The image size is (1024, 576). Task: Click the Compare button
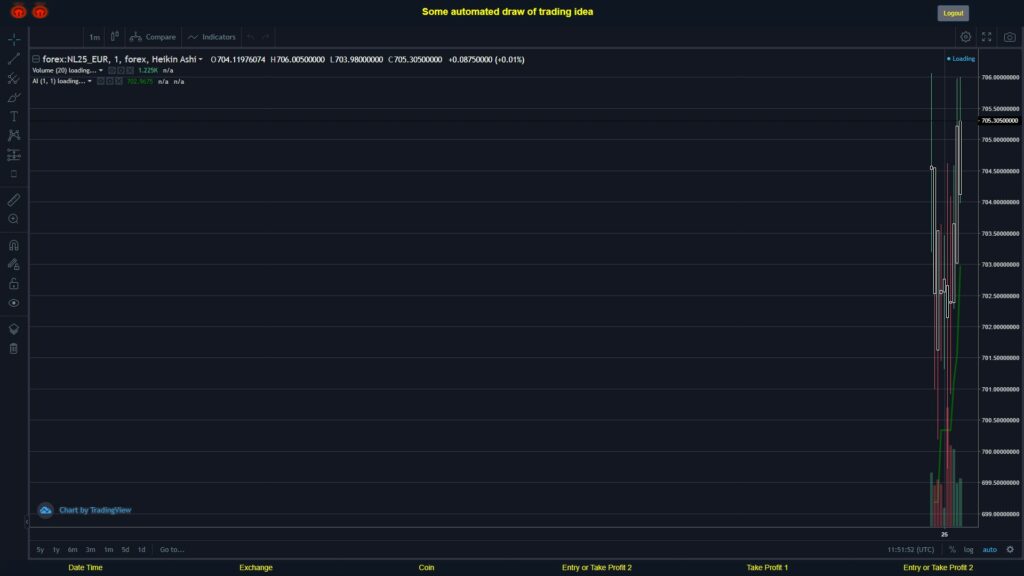point(153,37)
